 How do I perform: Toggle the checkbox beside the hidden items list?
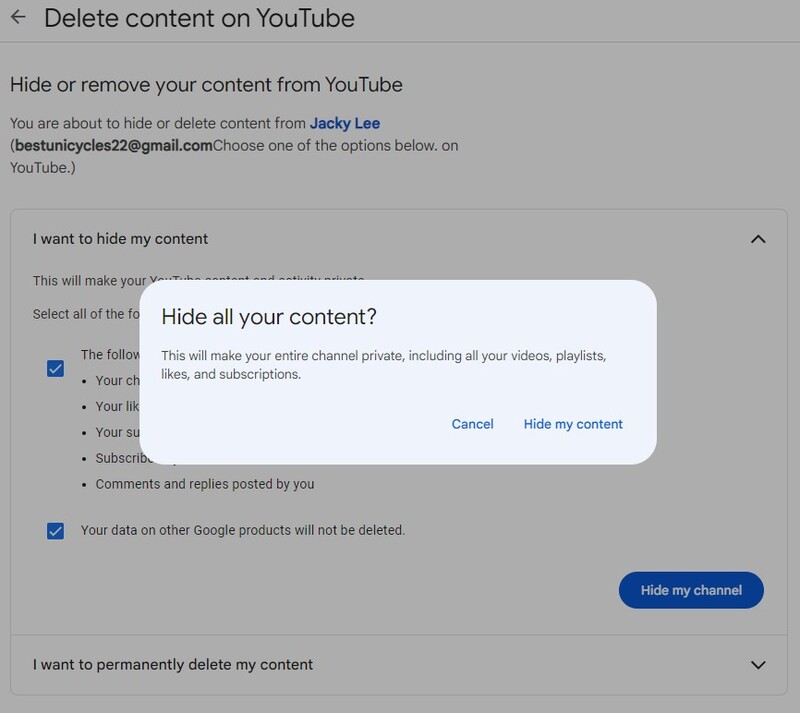tap(56, 369)
